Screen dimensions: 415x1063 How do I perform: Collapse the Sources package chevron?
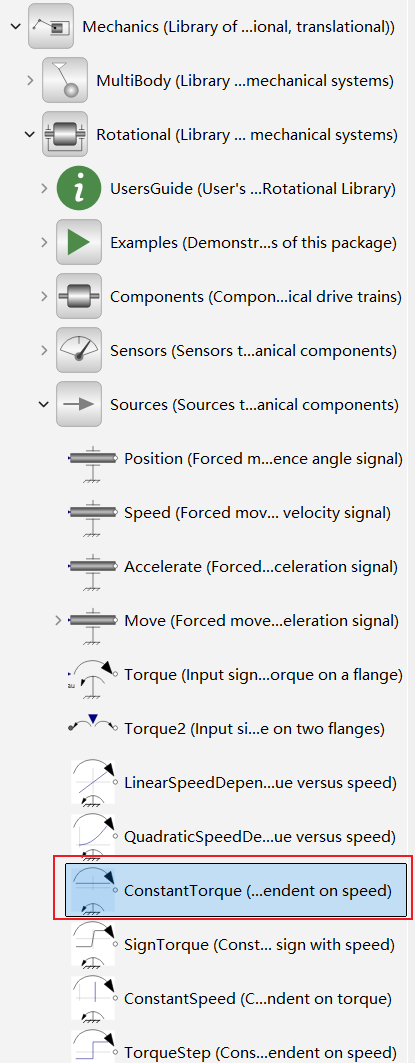pyautogui.click(x=44, y=404)
